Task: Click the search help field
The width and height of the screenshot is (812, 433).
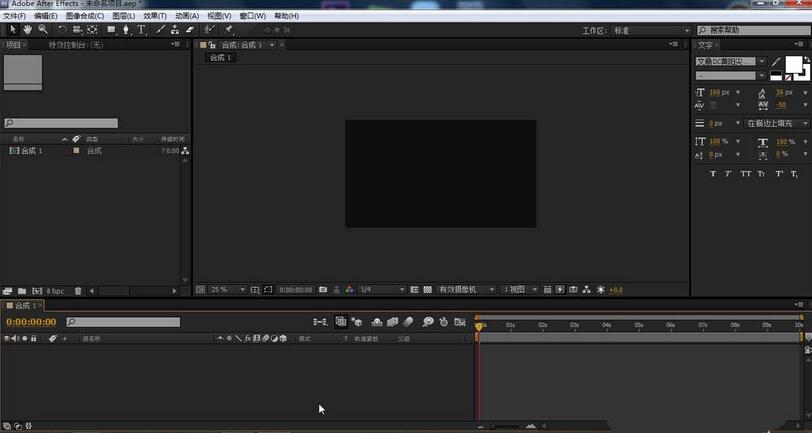Action: coord(754,31)
